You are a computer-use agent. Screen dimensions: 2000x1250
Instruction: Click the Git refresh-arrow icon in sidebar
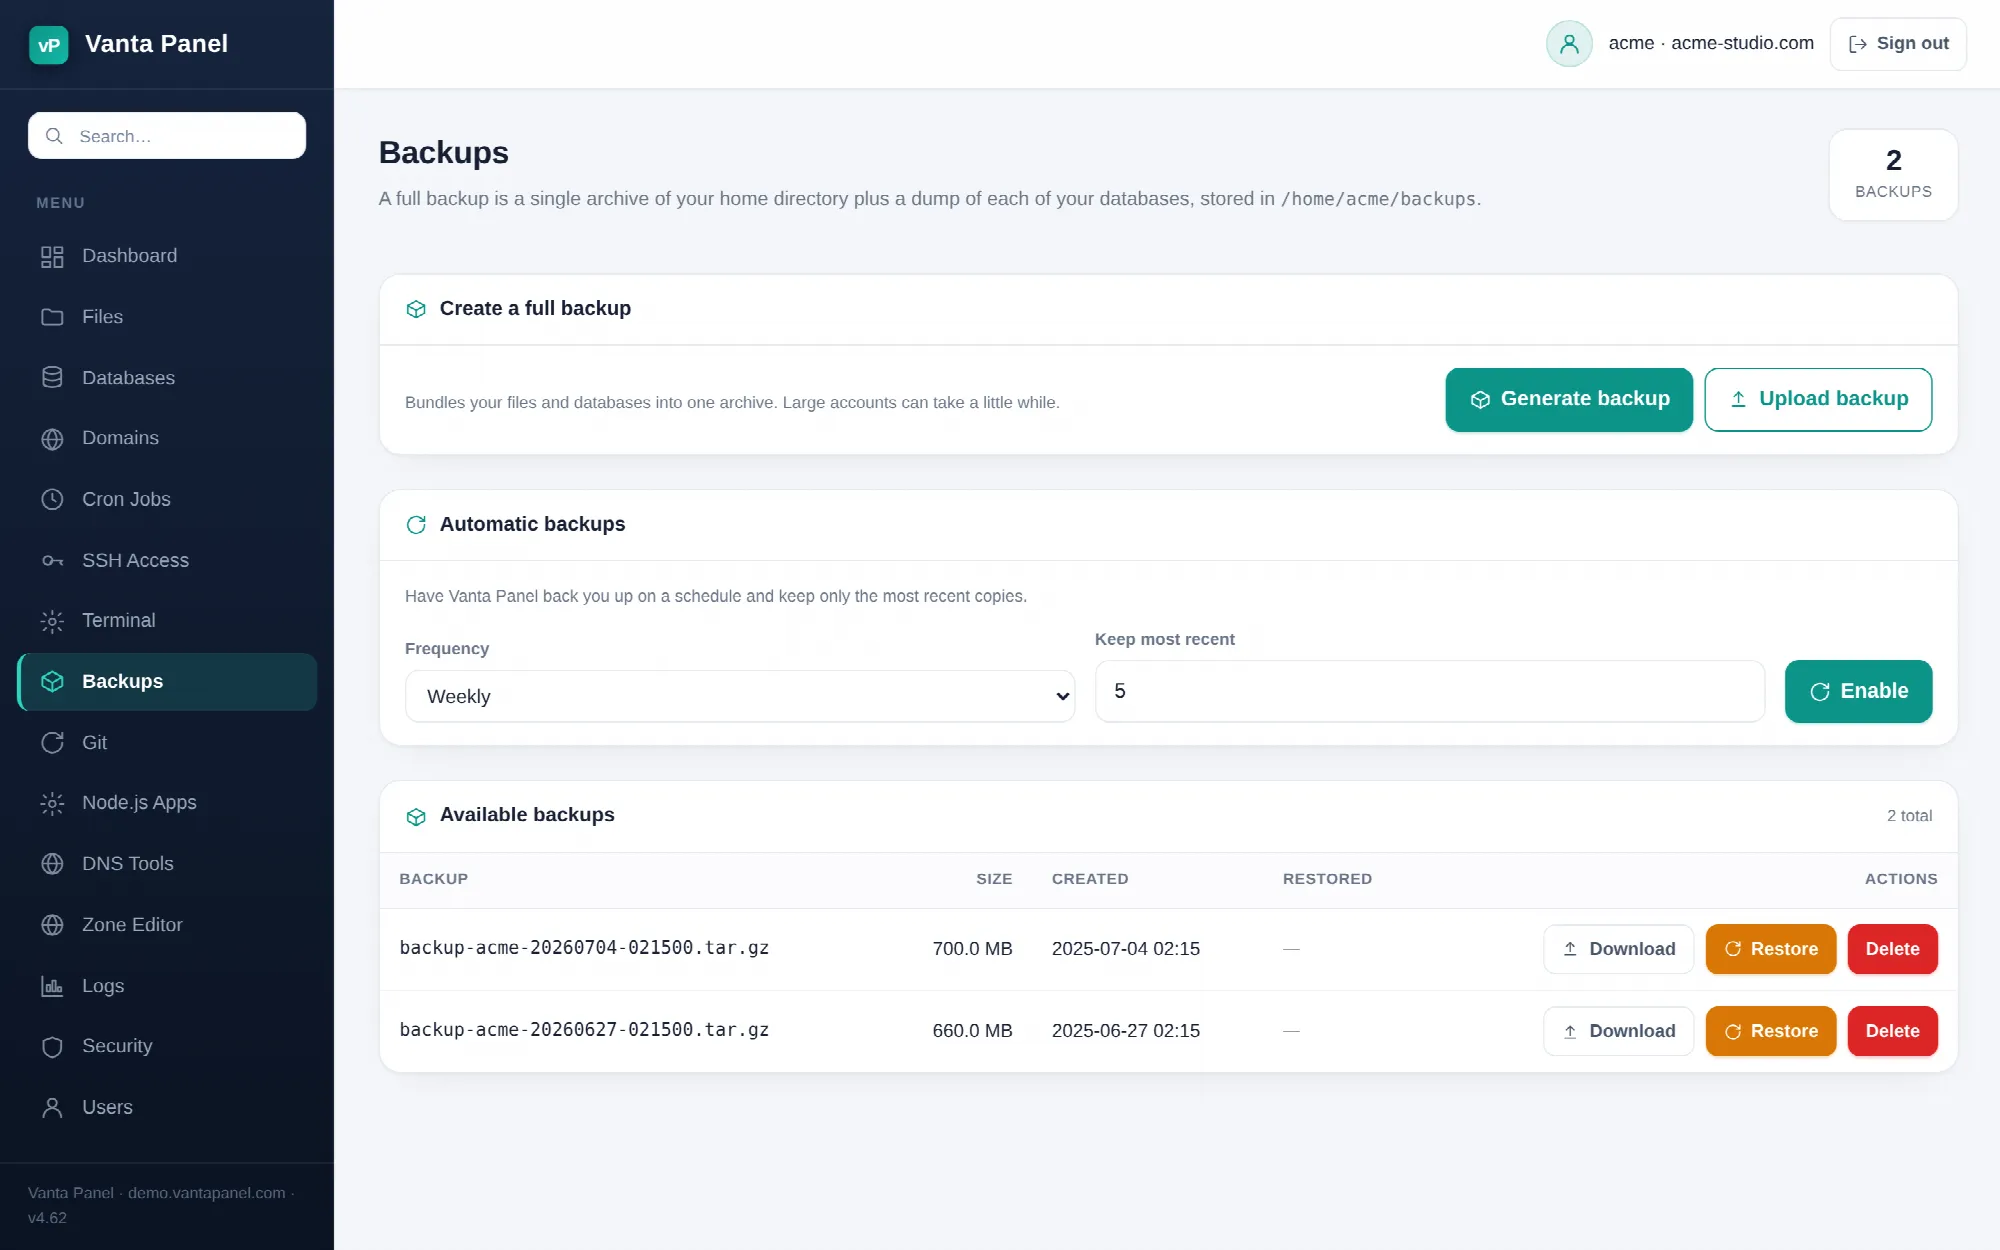(52, 743)
